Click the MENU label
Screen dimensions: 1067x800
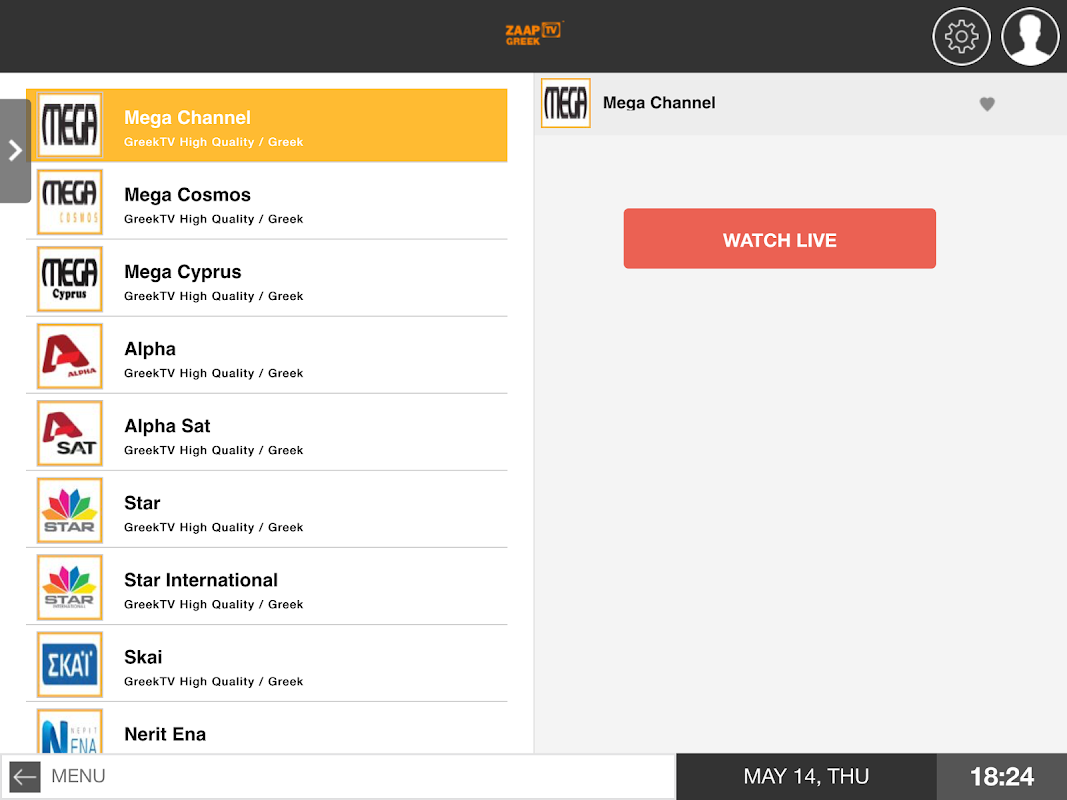pyautogui.click(x=78, y=776)
